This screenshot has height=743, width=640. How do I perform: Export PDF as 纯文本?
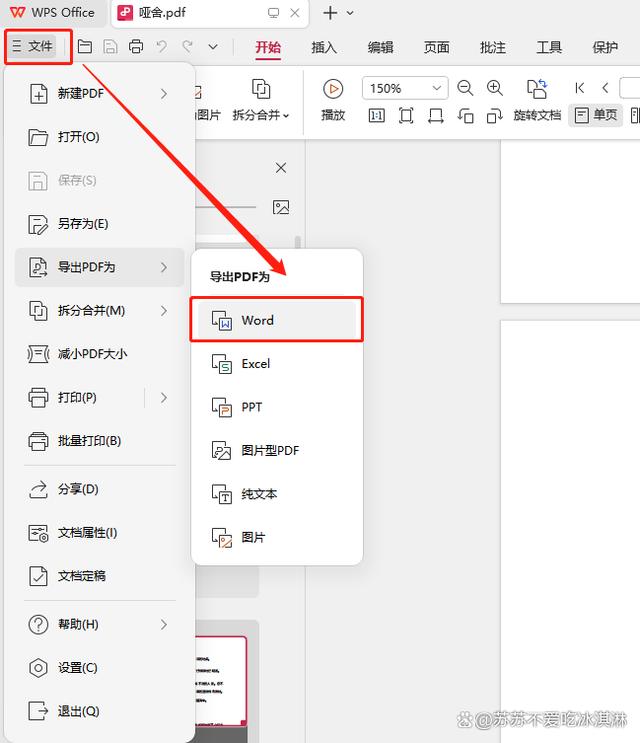pyautogui.click(x=277, y=494)
